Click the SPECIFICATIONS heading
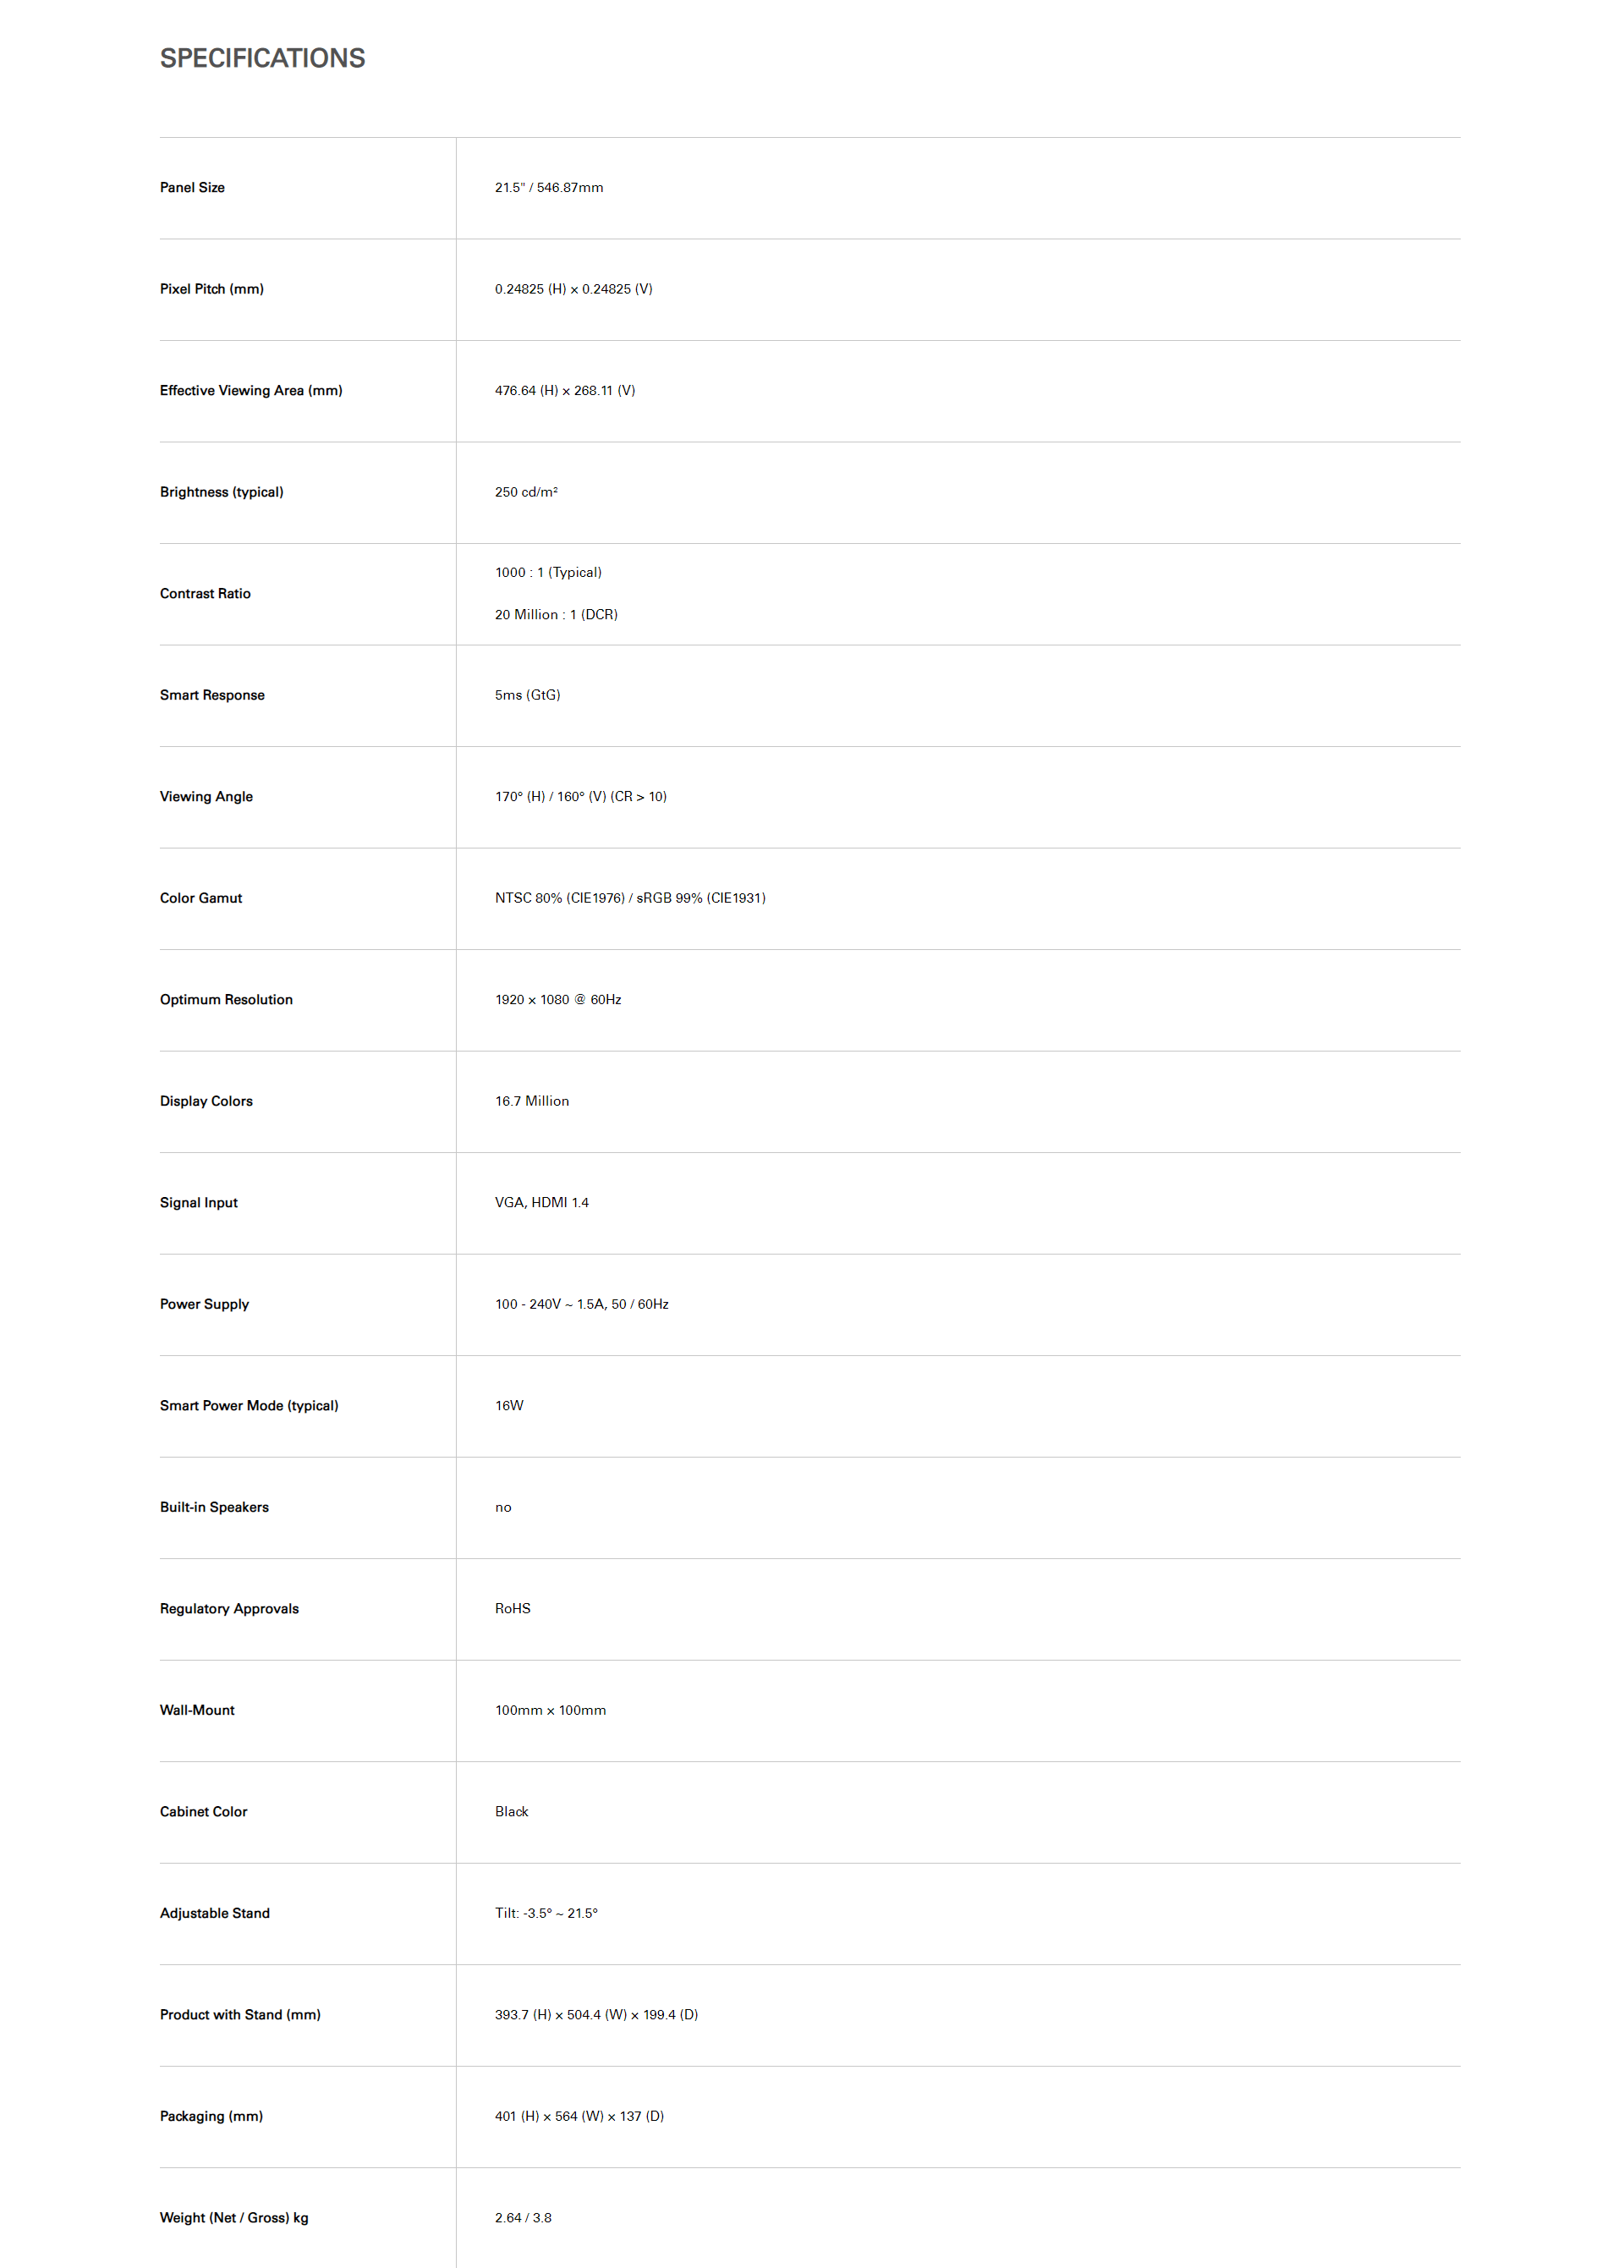This screenshot has width=1624, height=2268. (262, 58)
